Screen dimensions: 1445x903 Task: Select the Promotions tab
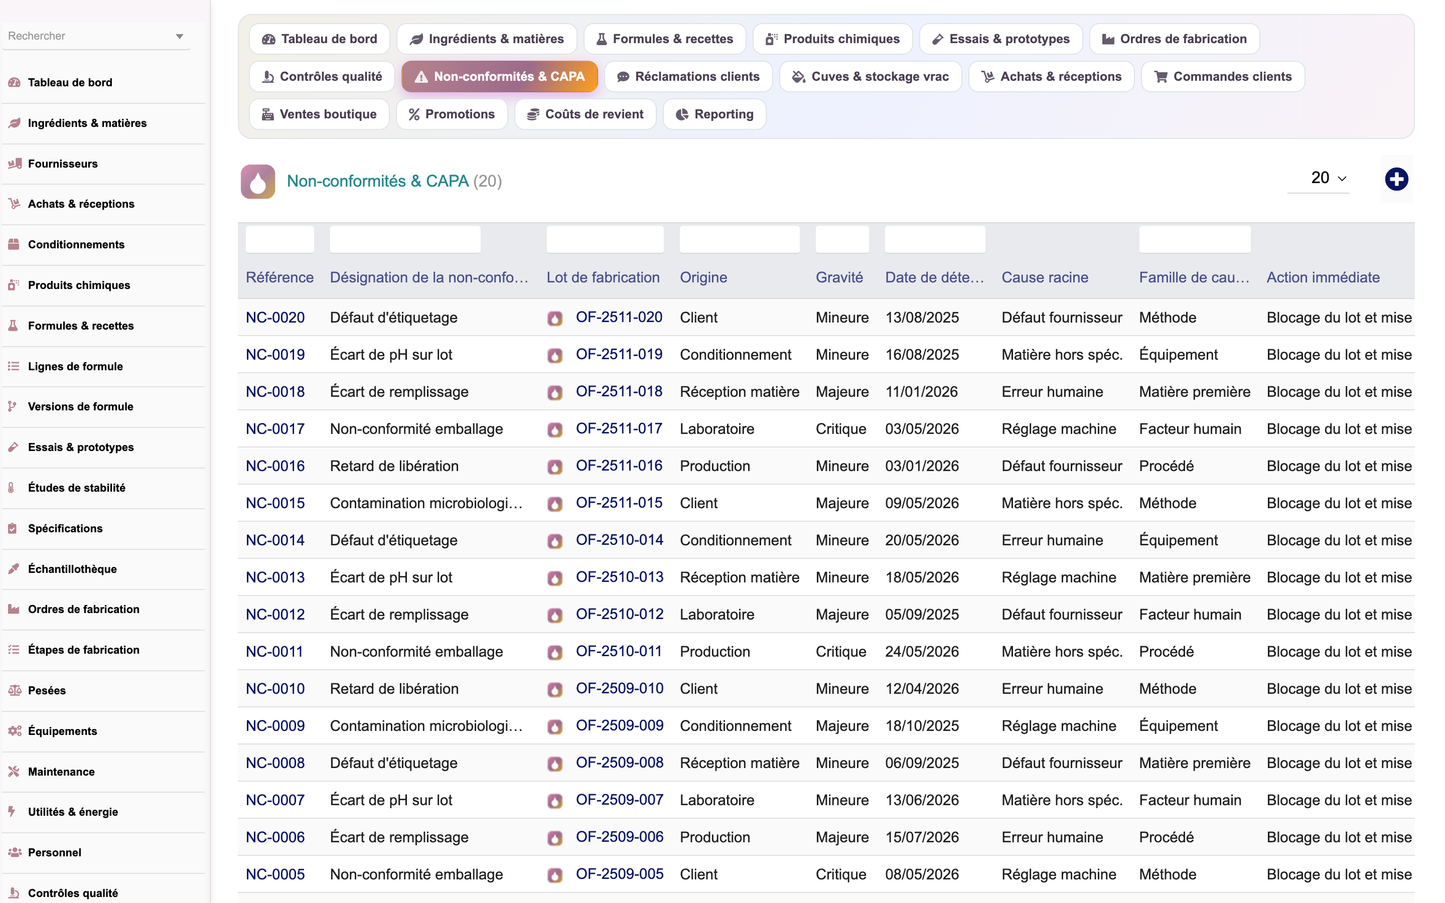(x=452, y=114)
